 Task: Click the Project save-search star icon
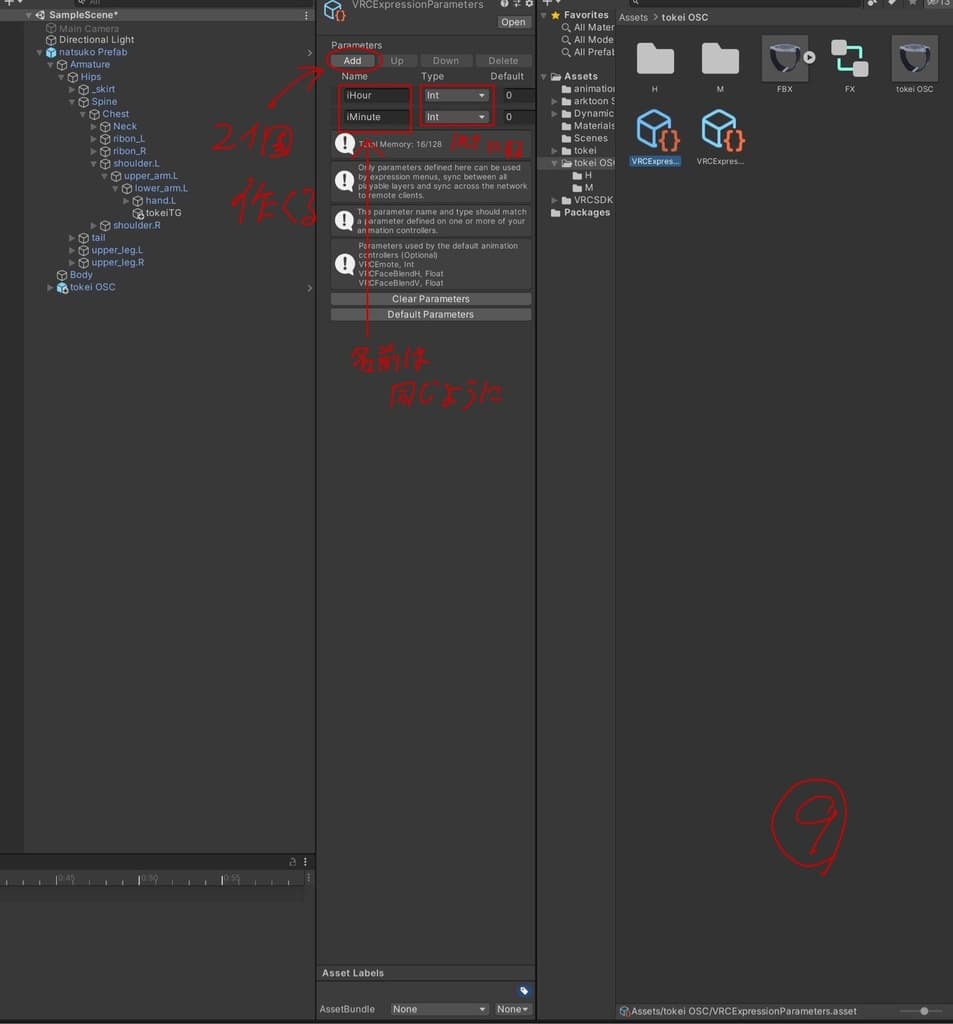pyautogui.click(x=913, y=3)
